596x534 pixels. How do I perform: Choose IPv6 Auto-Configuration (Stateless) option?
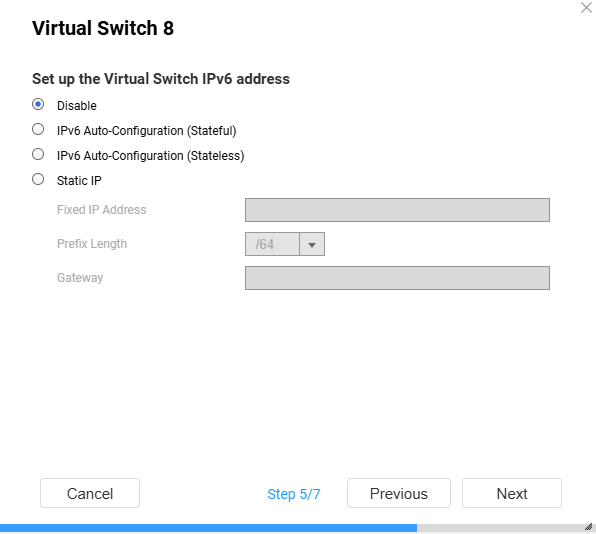38,154
